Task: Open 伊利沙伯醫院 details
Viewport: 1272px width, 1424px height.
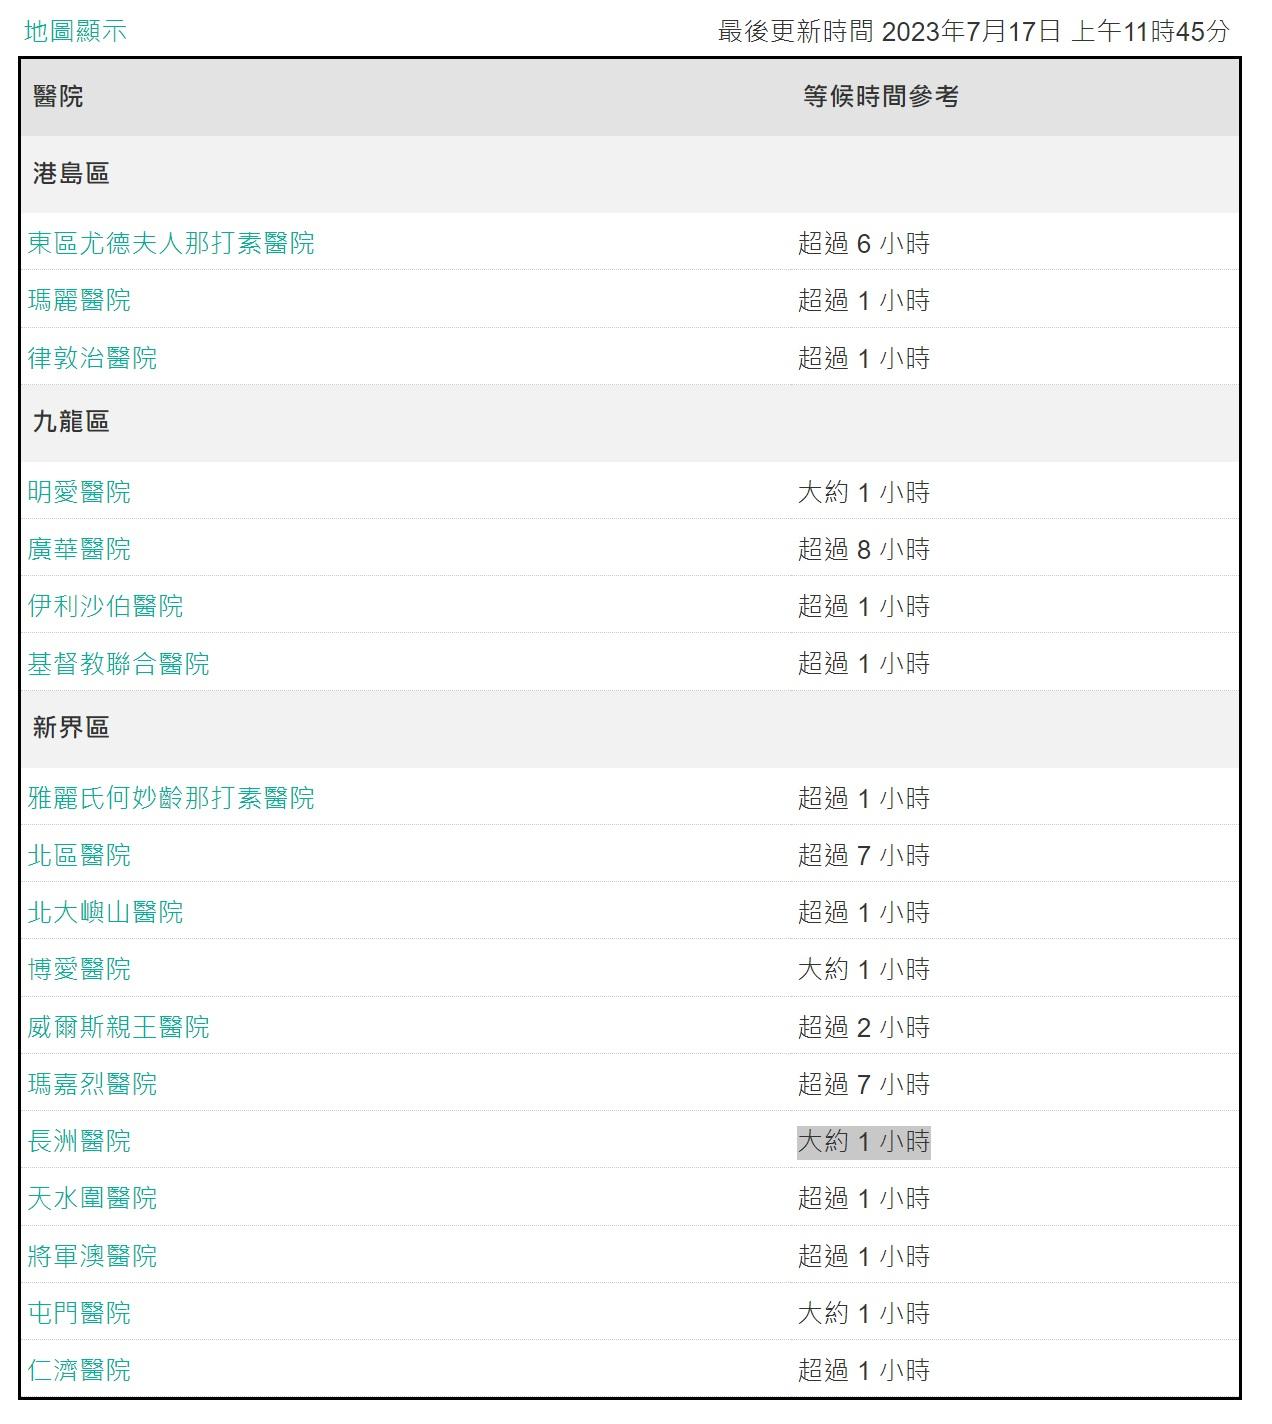Action: (x=105, y=606)
